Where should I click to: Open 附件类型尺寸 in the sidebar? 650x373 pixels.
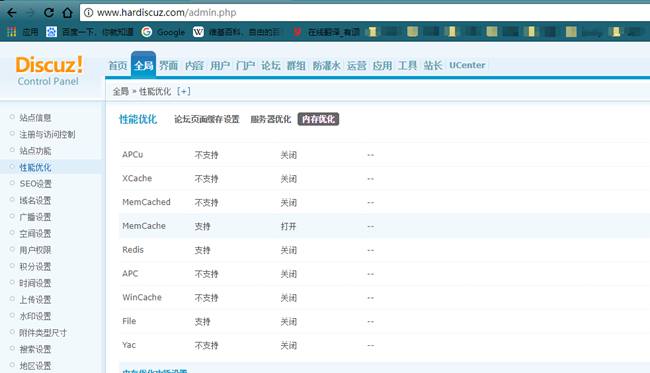[43, 333]
